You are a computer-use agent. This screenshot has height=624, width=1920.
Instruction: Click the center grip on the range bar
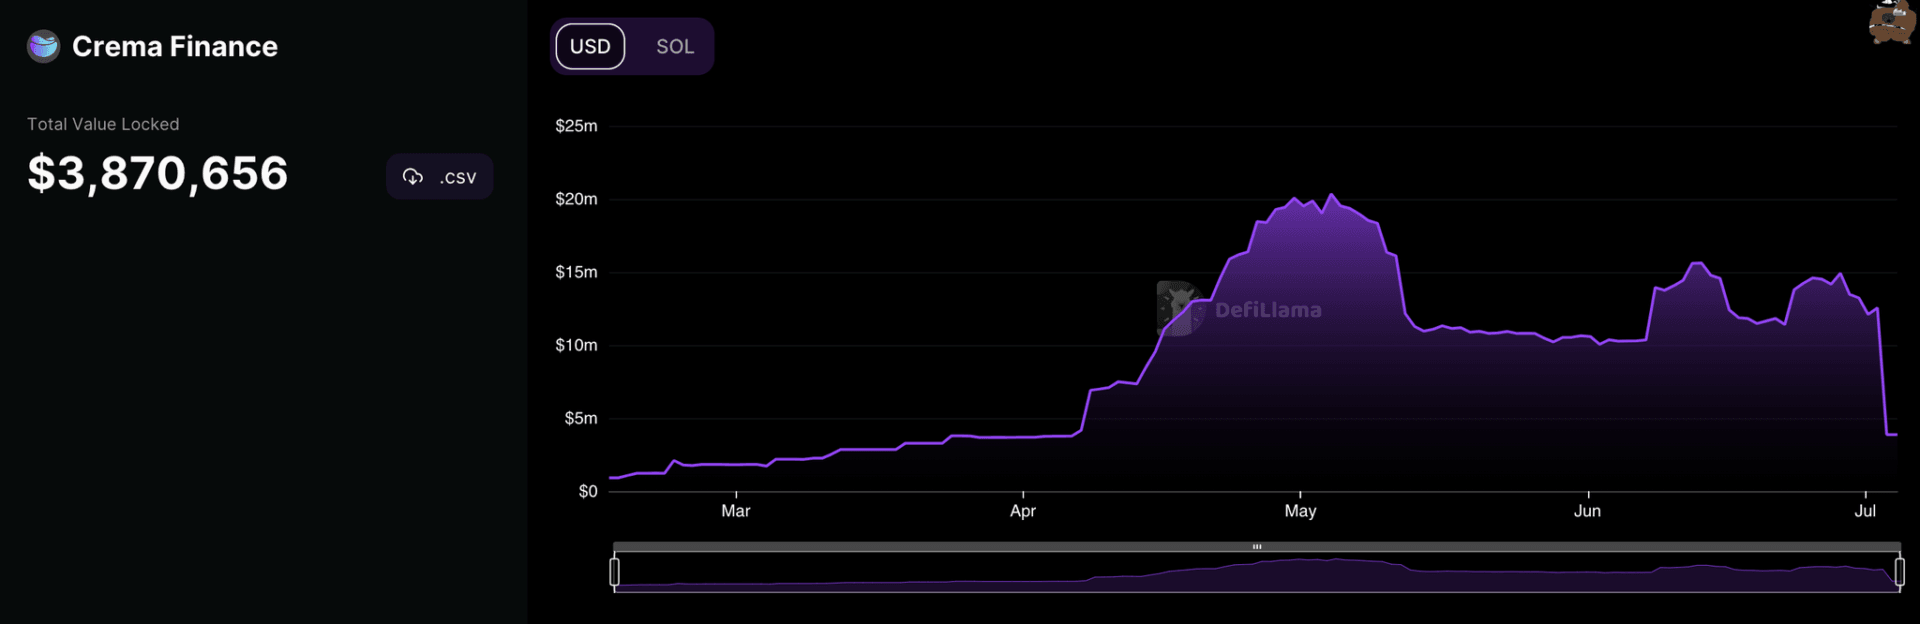coord(1257,547)
